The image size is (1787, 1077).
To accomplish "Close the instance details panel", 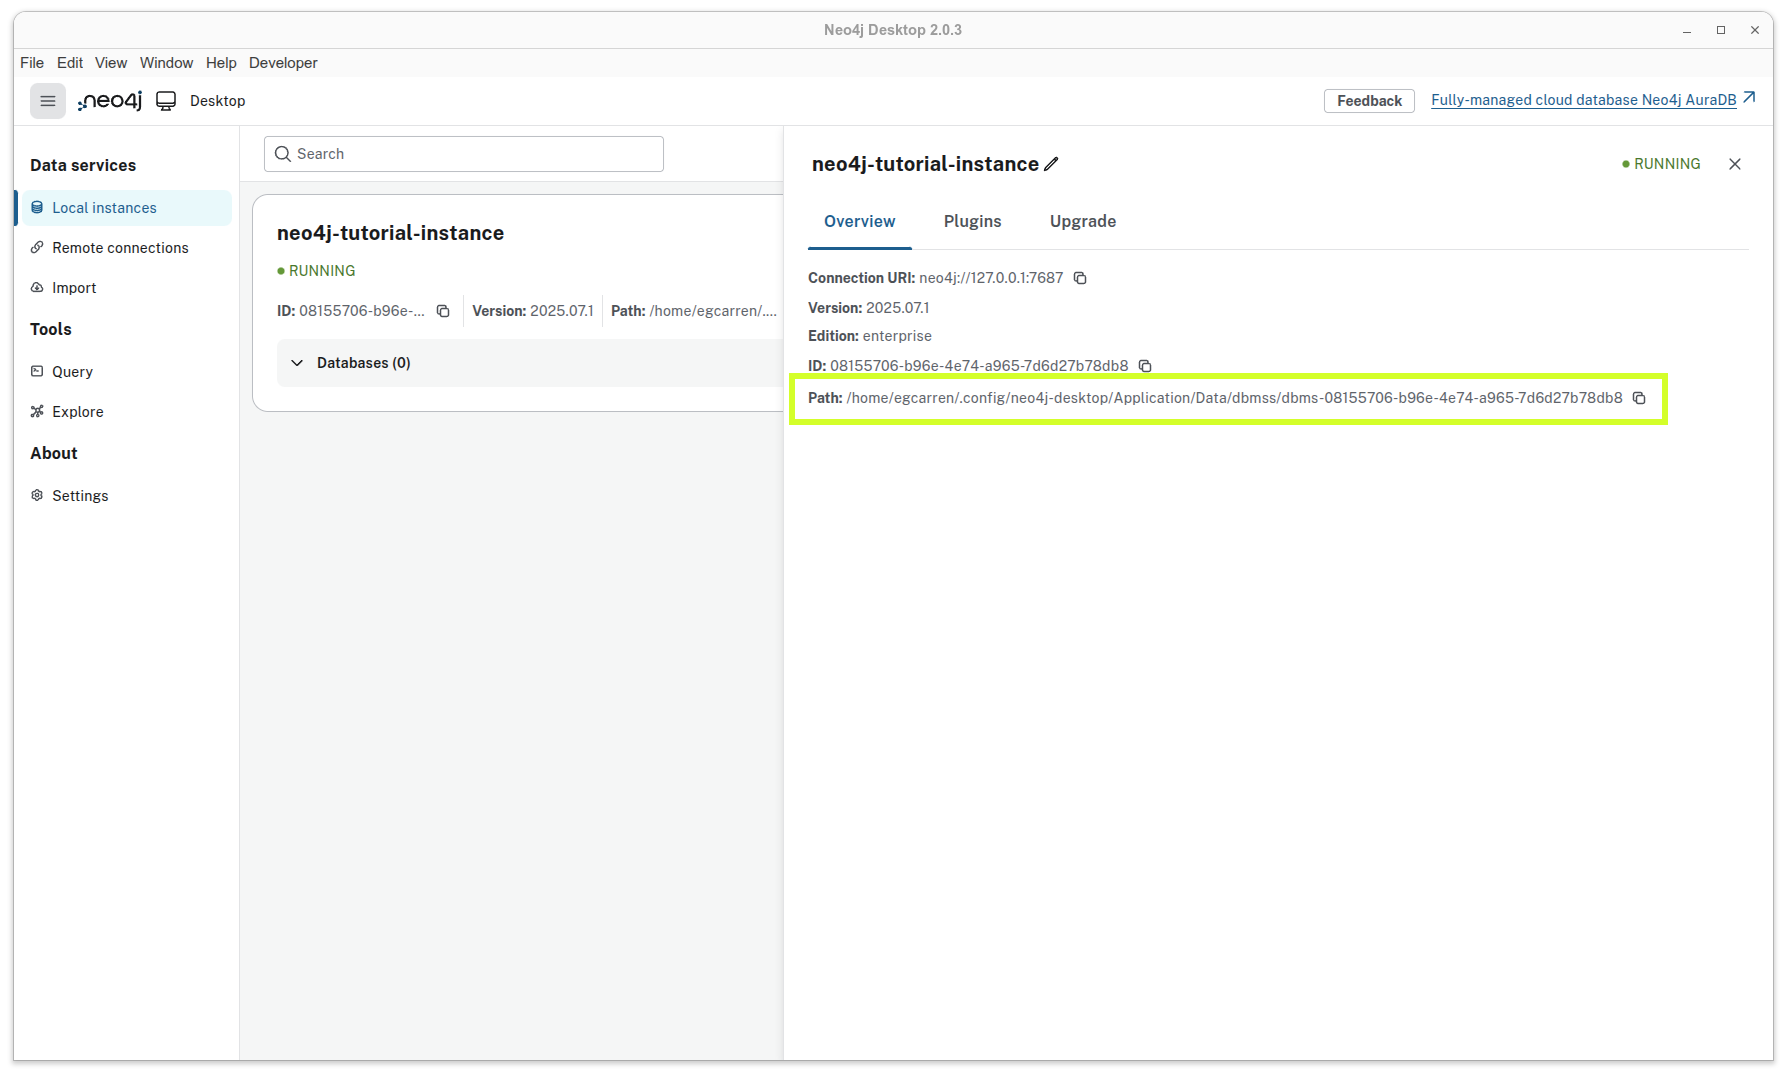I will (x=1735, y=164).
